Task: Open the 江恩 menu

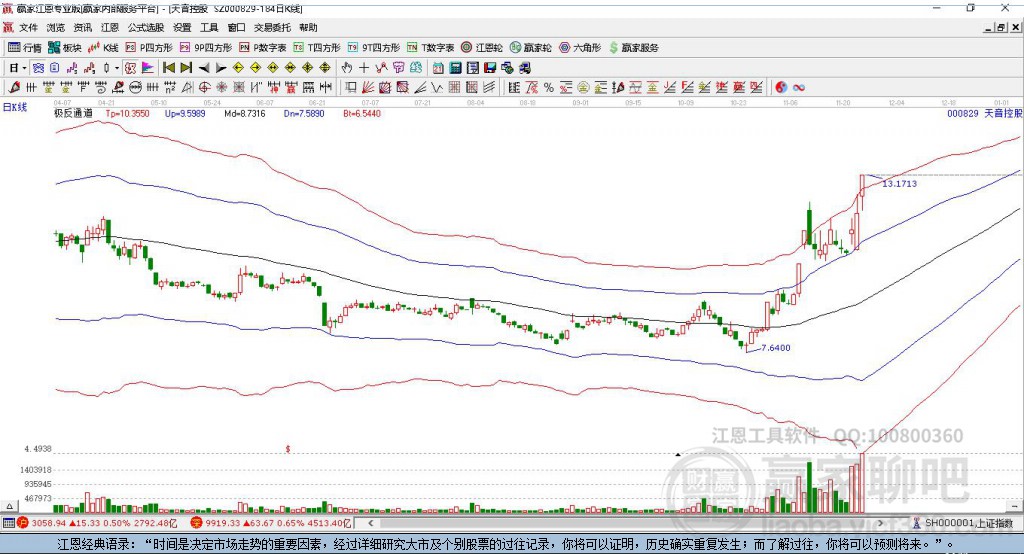Action: pyautogui.click(x=110, y=27)
